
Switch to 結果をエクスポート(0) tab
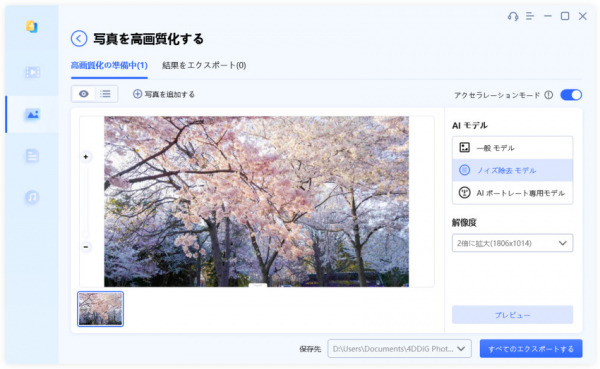[x=204, y=65]
